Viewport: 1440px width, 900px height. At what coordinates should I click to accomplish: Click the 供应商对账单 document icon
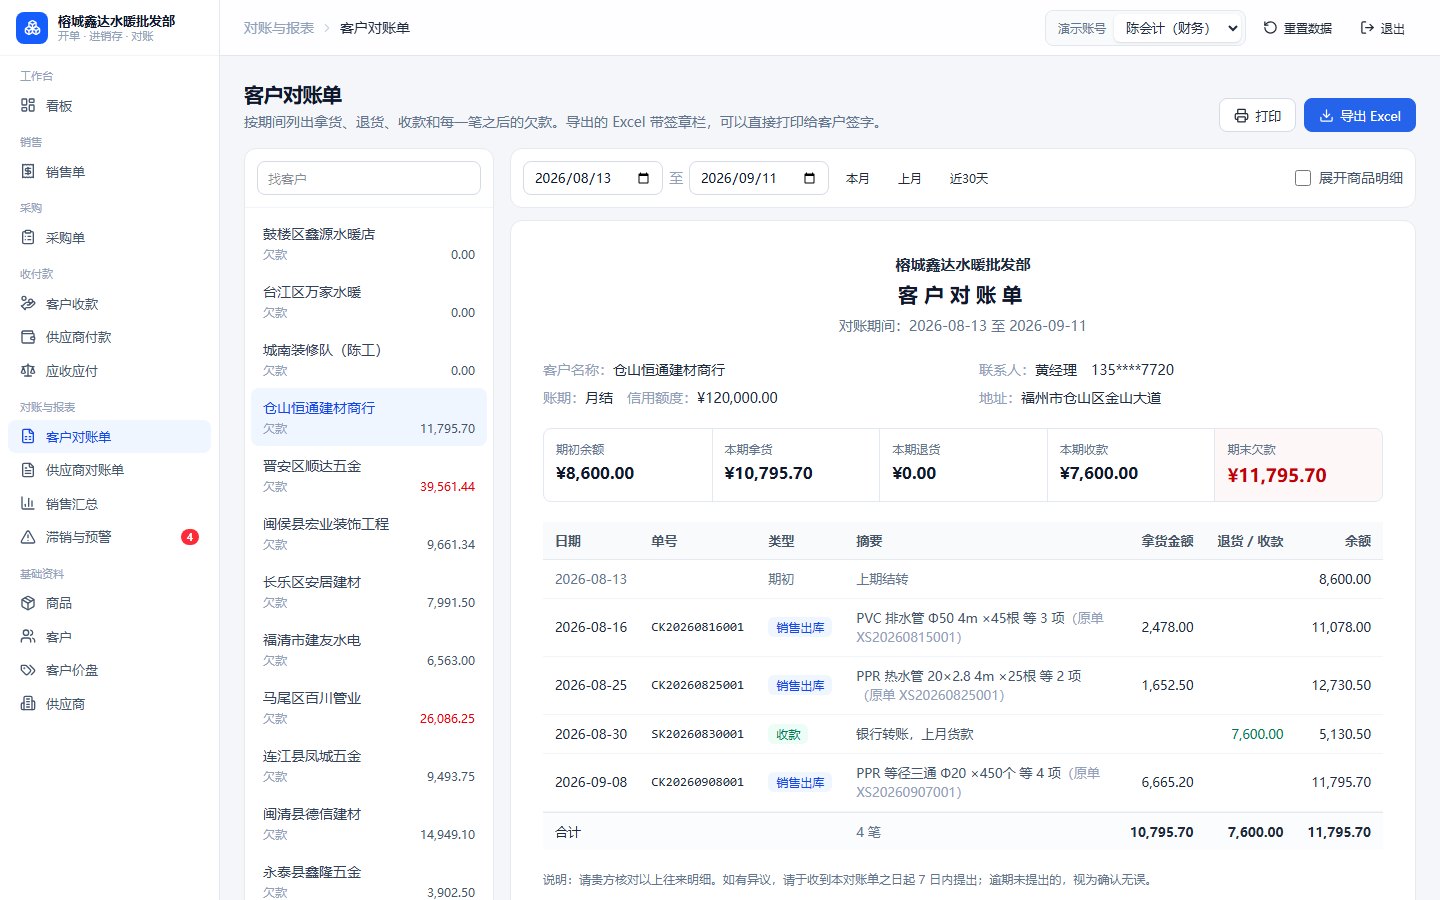[28, 470]
